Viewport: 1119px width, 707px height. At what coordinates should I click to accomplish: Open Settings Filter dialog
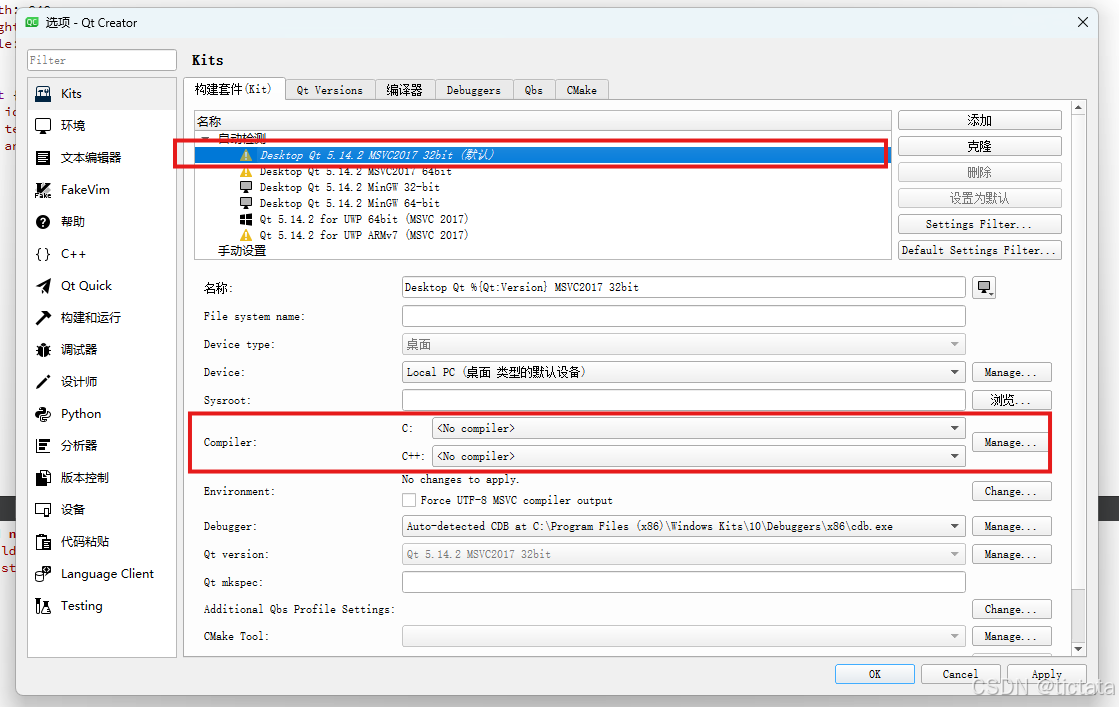pos(979,223)
